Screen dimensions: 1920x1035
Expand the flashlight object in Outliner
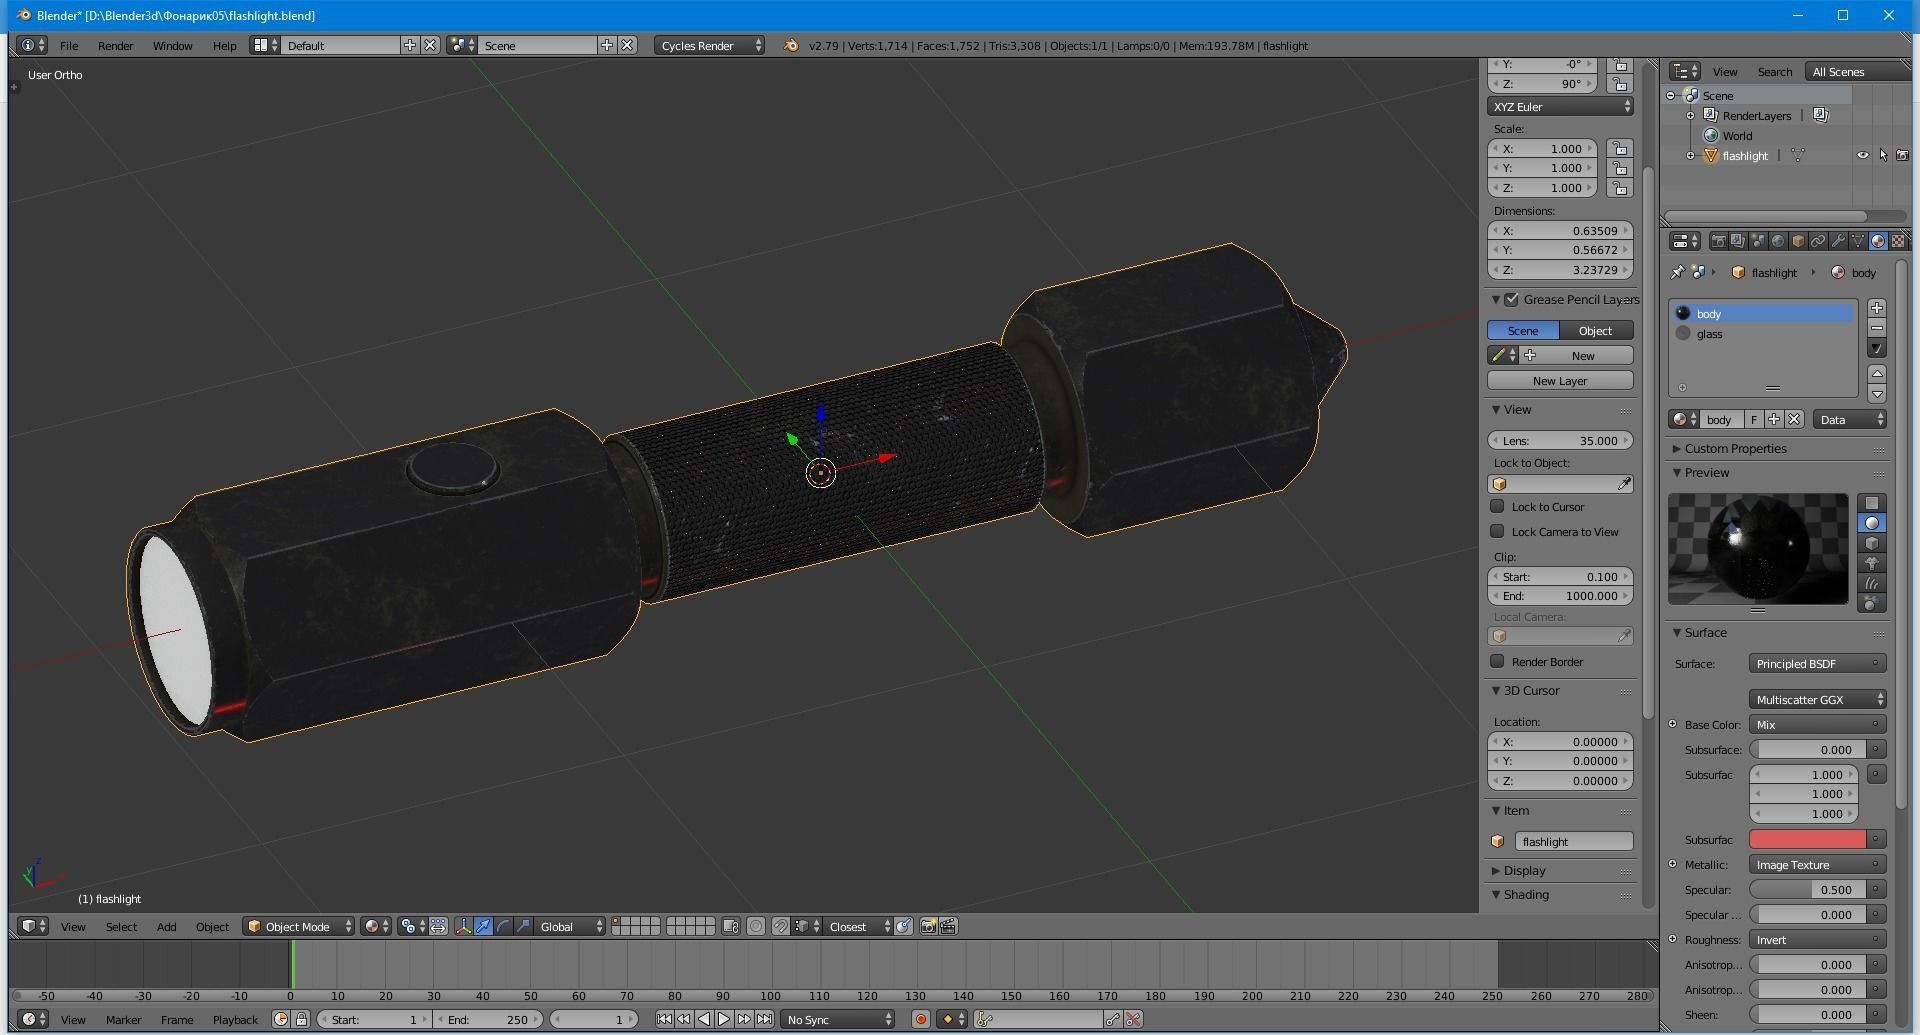1691,155
